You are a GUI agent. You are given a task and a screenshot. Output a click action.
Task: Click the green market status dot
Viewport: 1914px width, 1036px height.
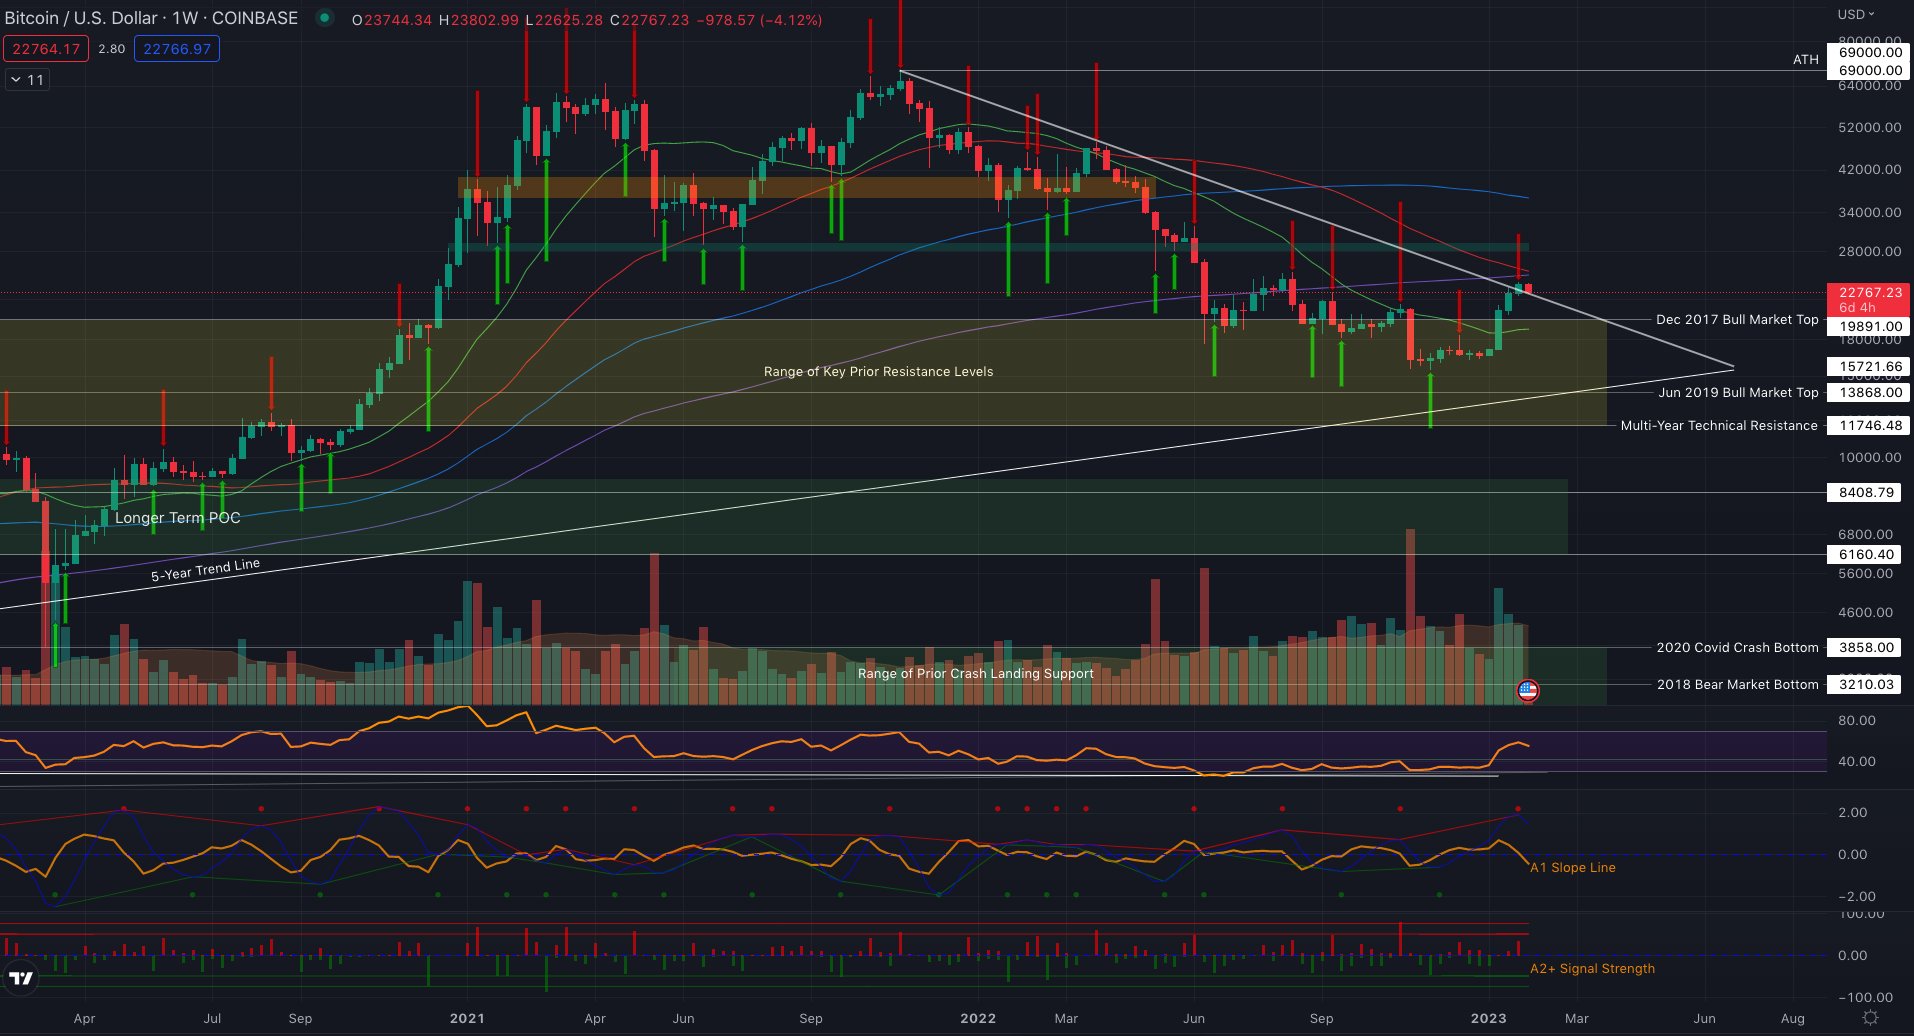click(324, 18)
